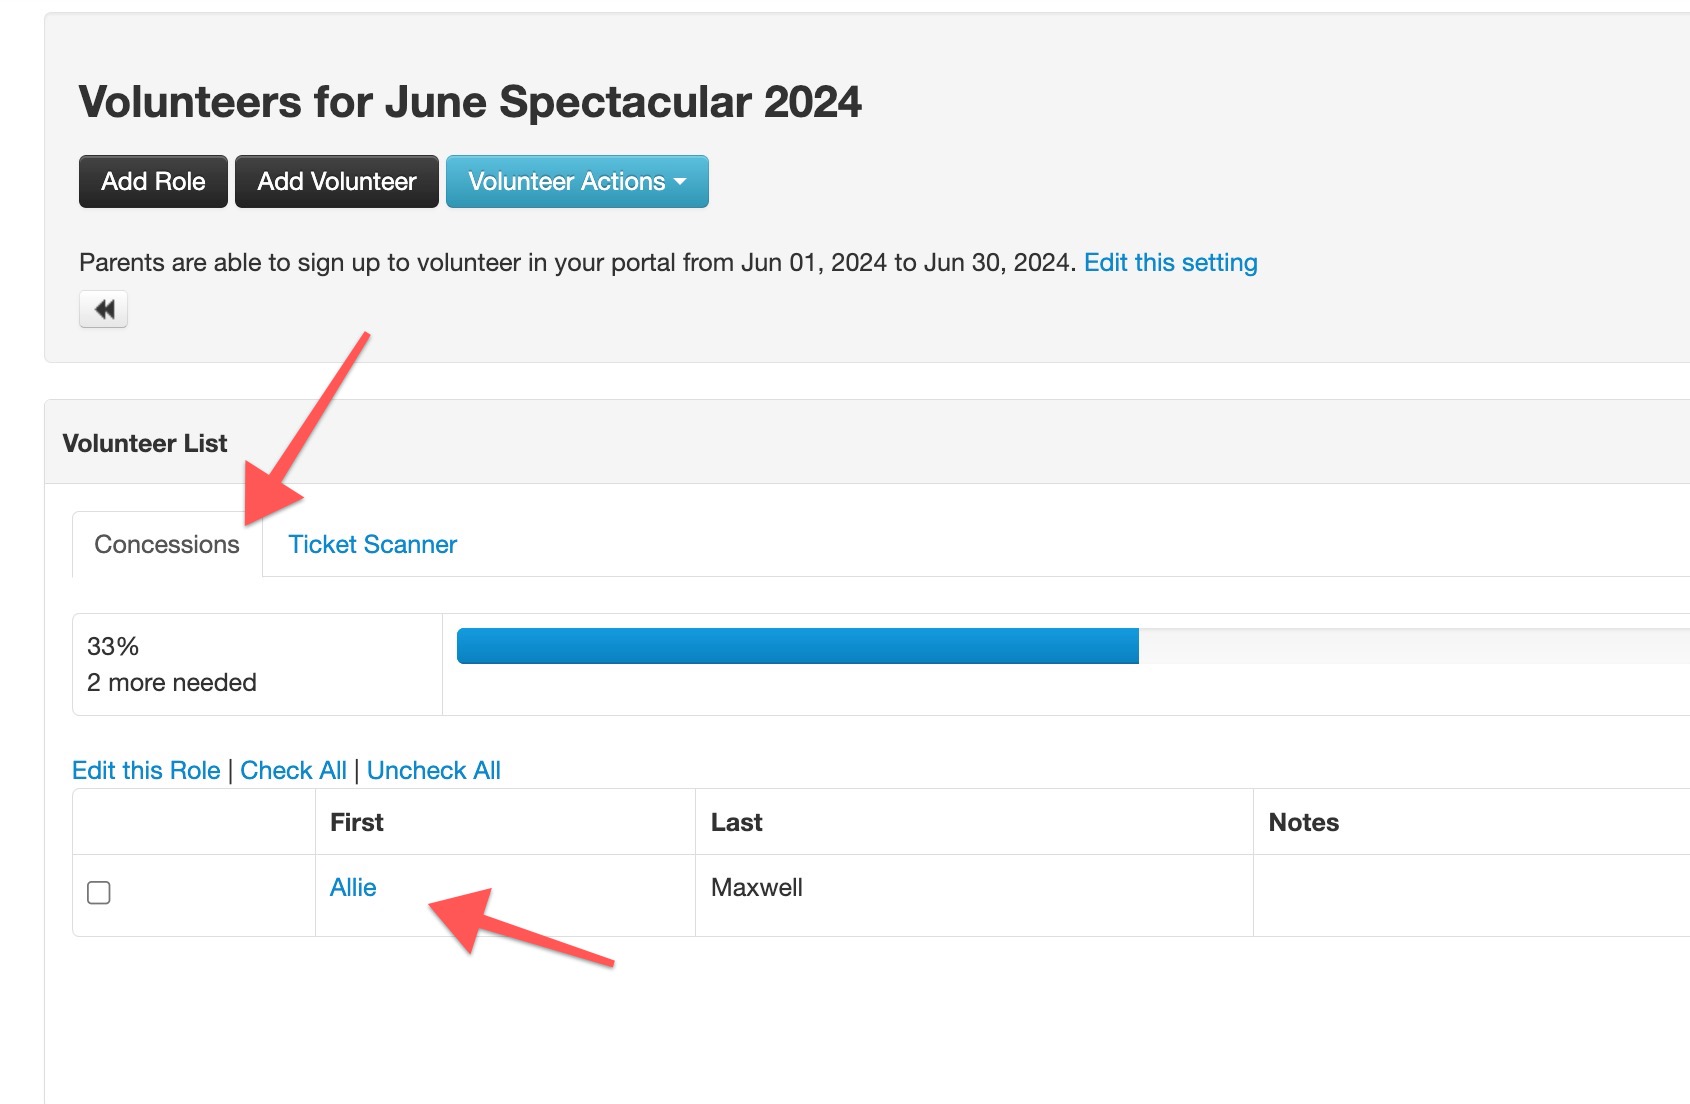Image resolution: width=1690 pixels, height=1104 pixels.
Task: Switch to the Concessions tab
Action: tap(167, 544)
